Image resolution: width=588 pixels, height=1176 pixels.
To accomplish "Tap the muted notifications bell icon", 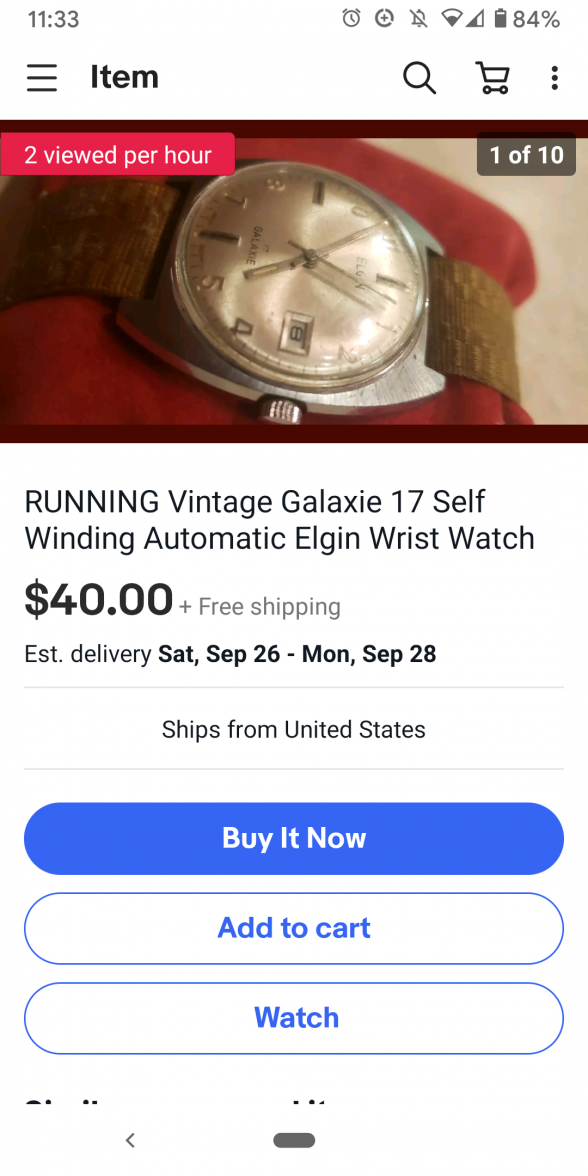I will 418,20.
